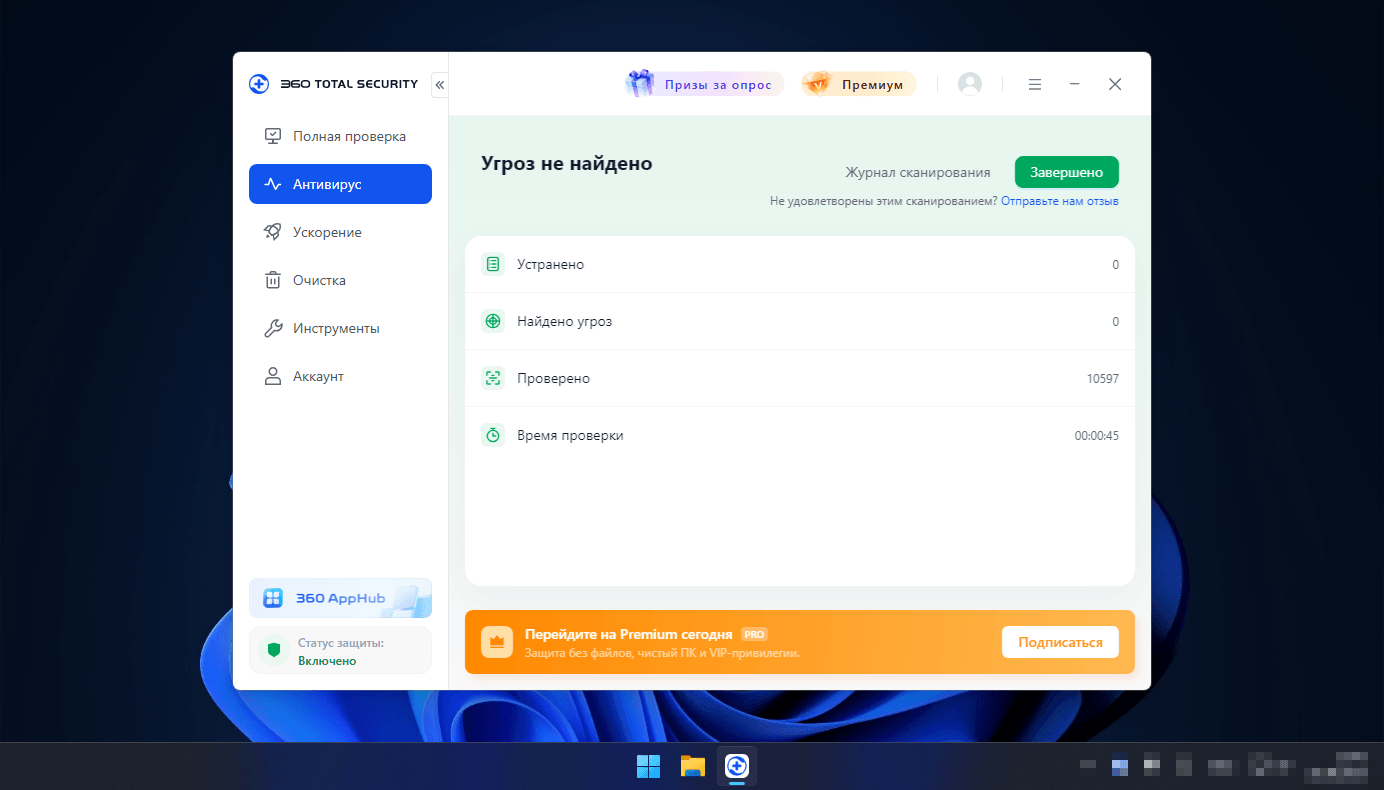
Task: Click the Найдено угроз target icon
Action: point(493,321)
